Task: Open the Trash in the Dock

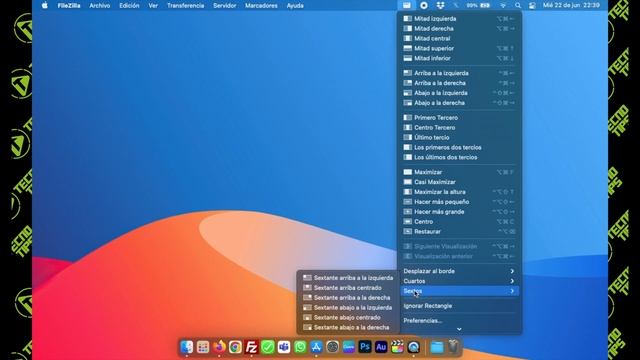Action: (x=453, y=347)
